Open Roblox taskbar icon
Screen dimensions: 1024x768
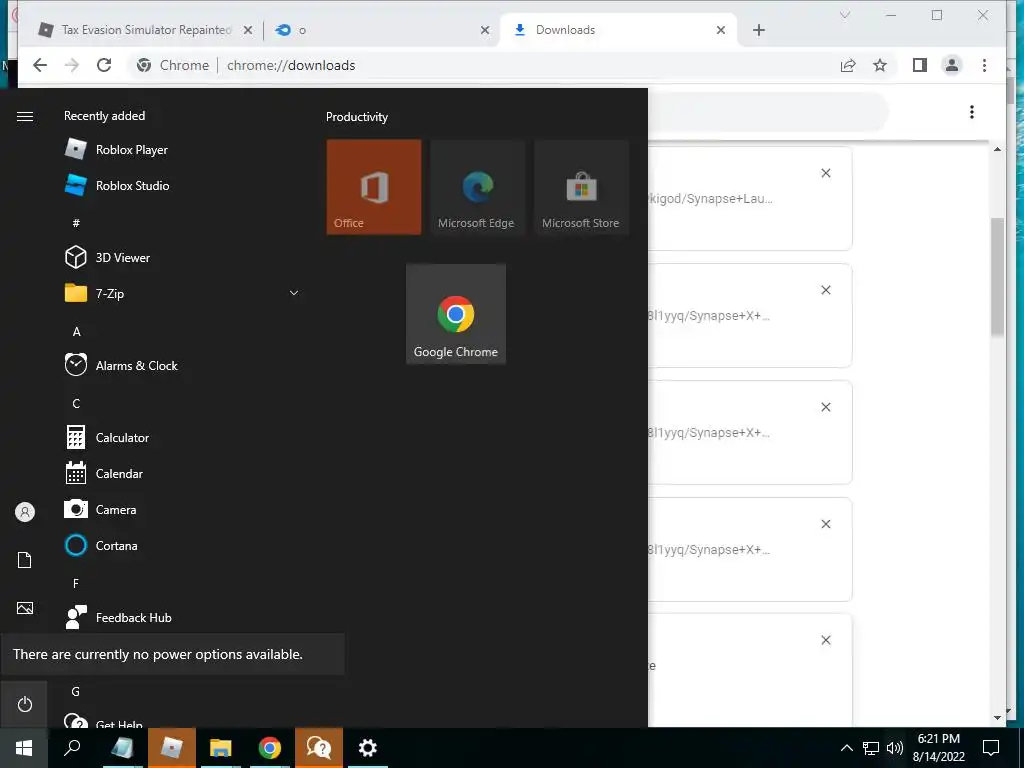(x=172, y=748)
